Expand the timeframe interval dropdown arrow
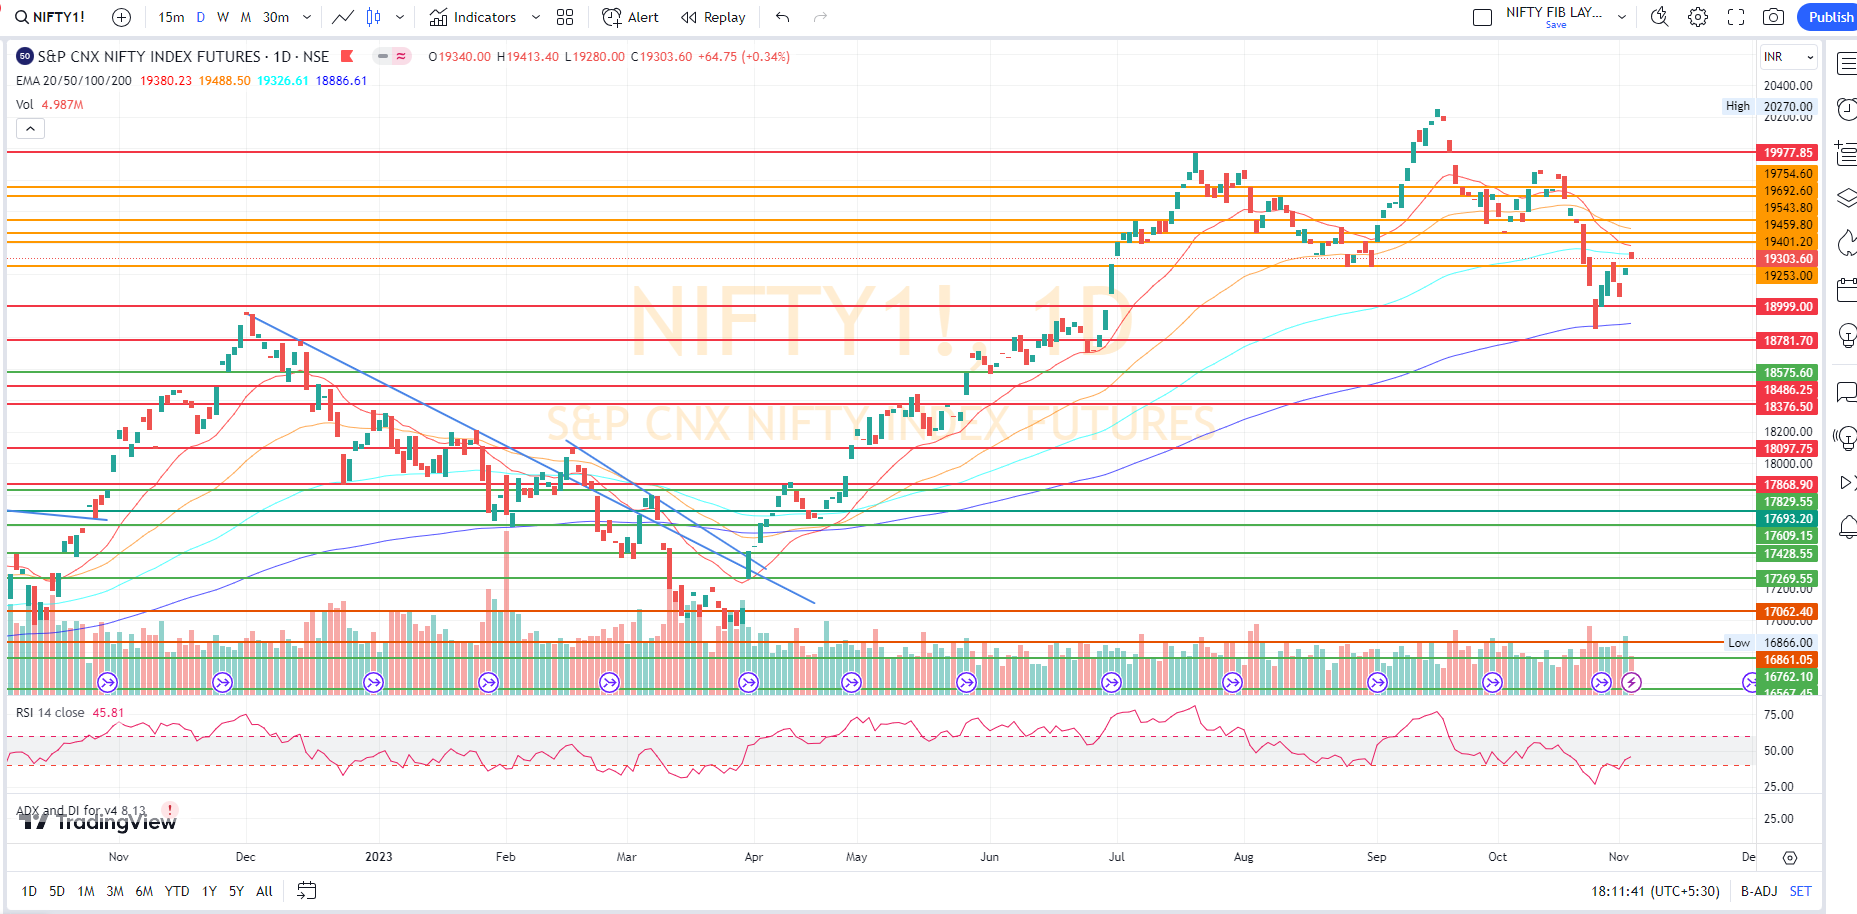Image resolution: width=1857 pixels, height=914 pixels. pyautogui.click(x=307, y=17)
